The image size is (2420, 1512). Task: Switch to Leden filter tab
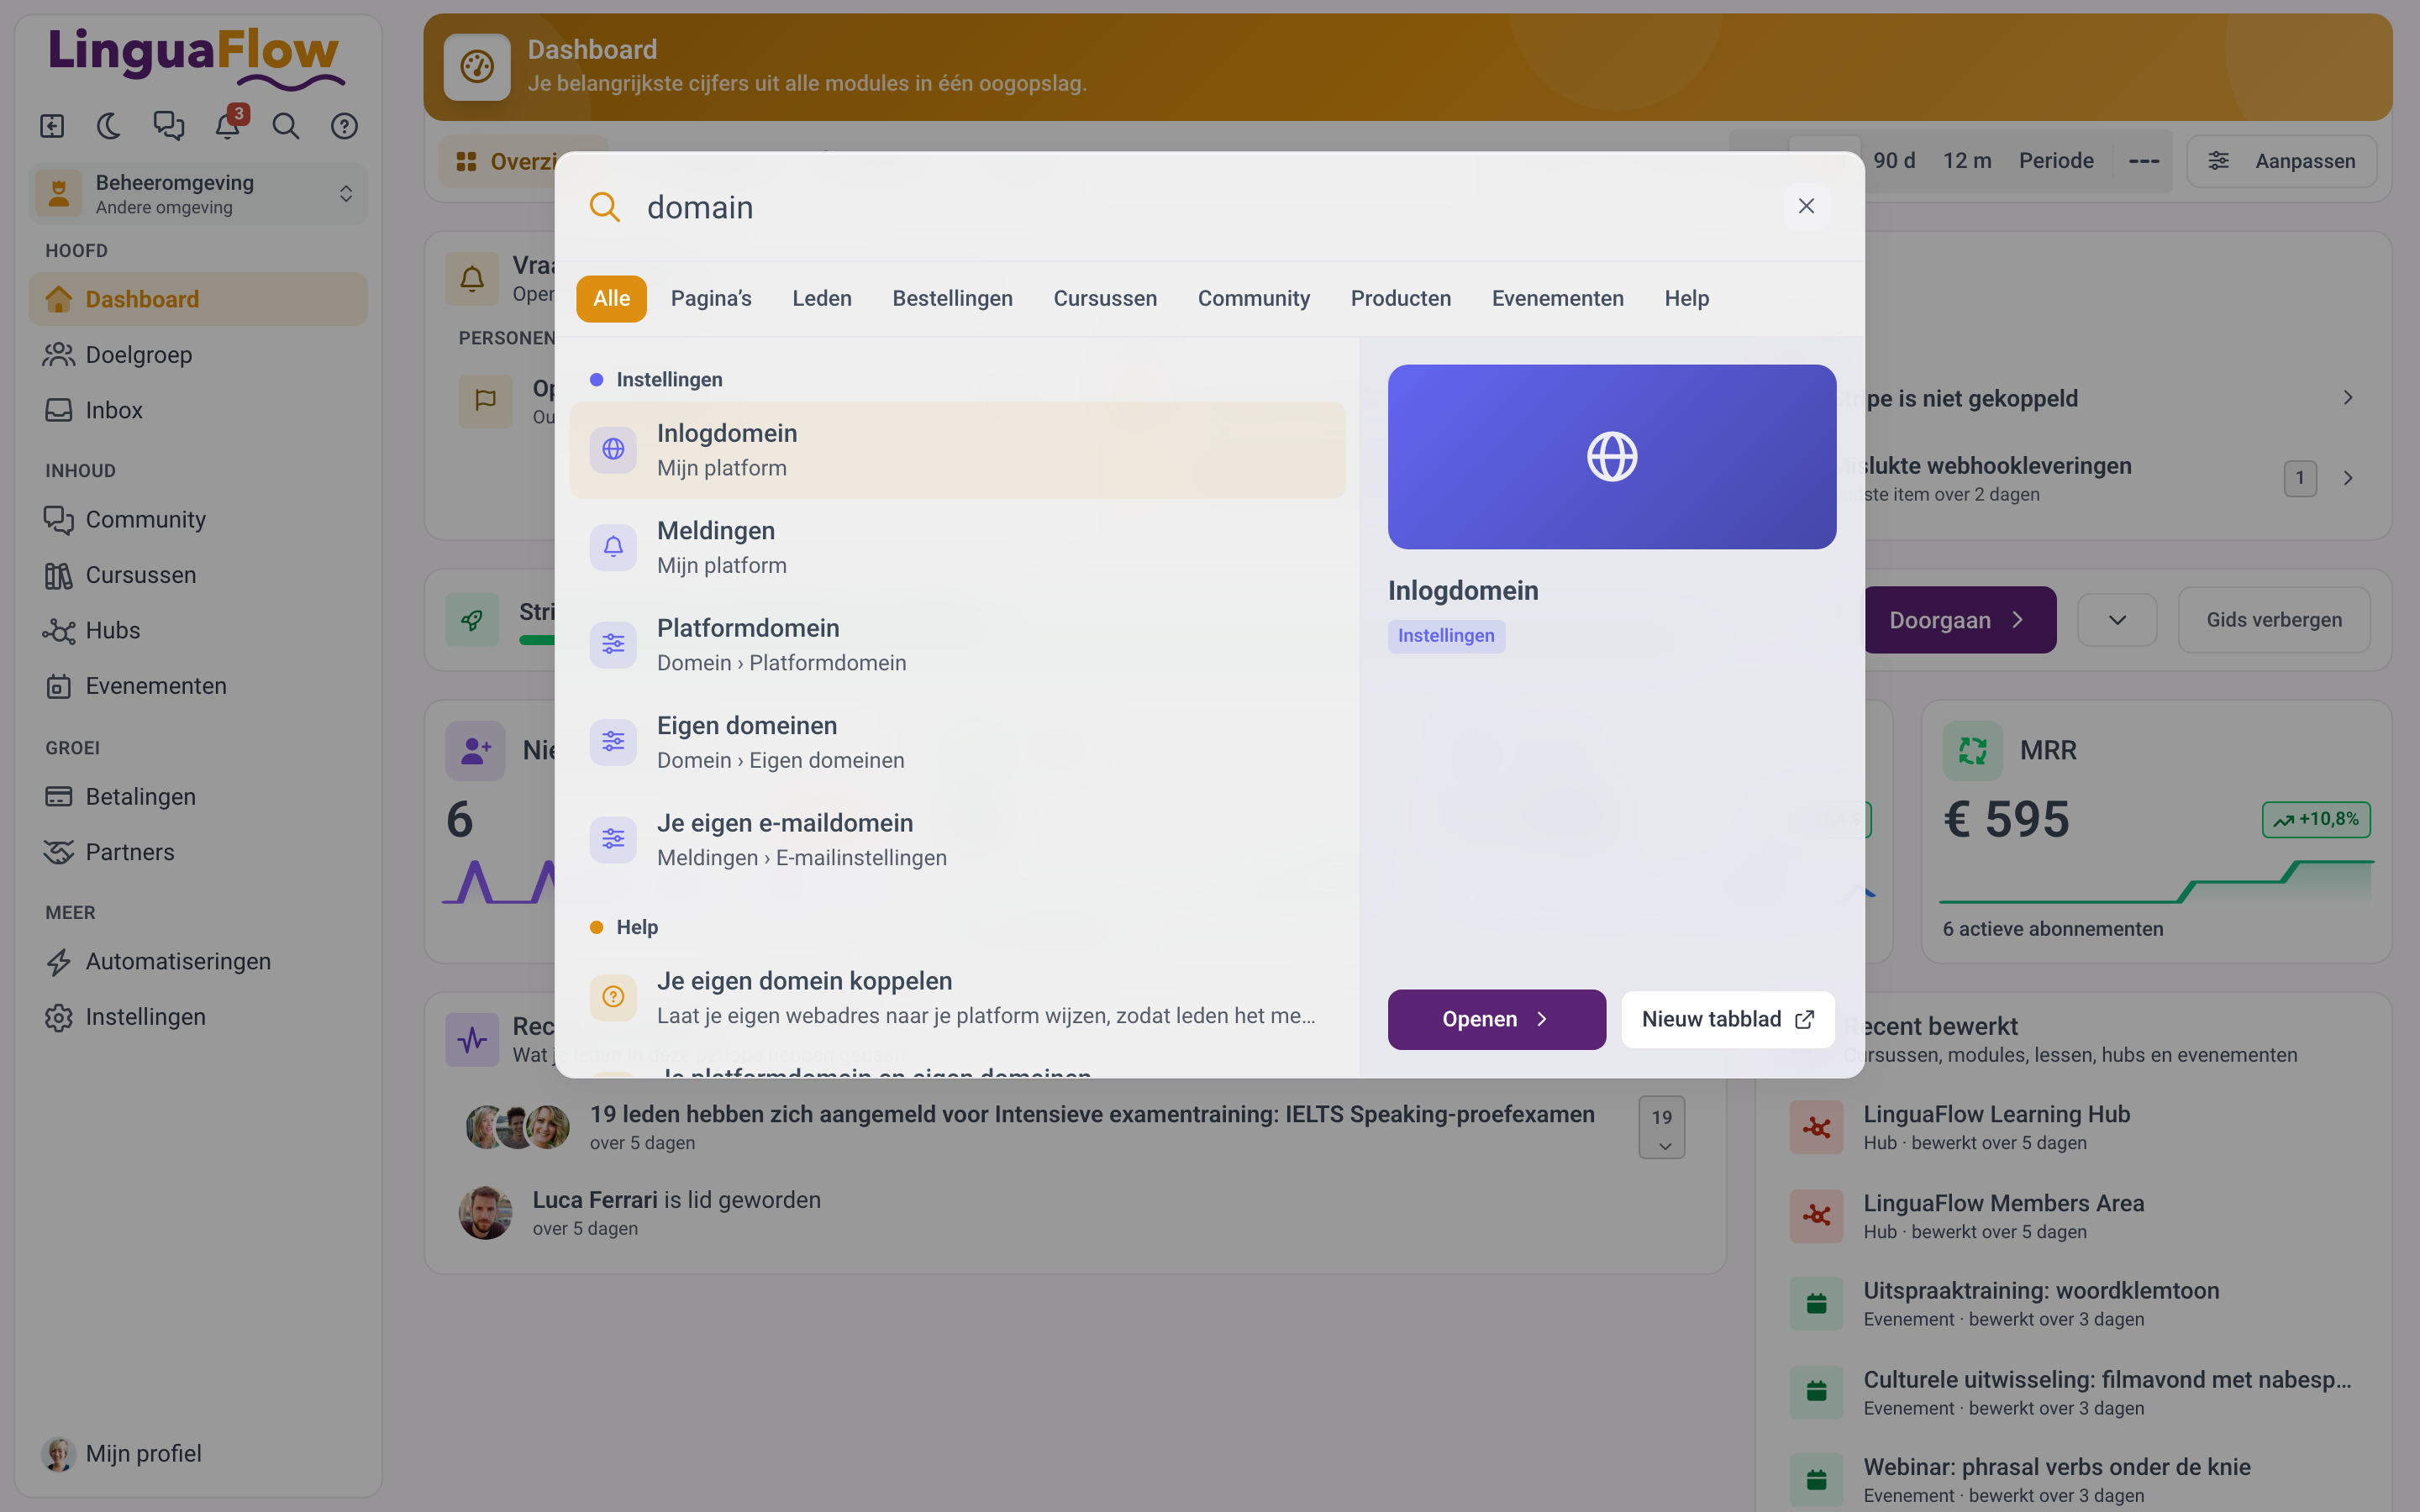822,298
